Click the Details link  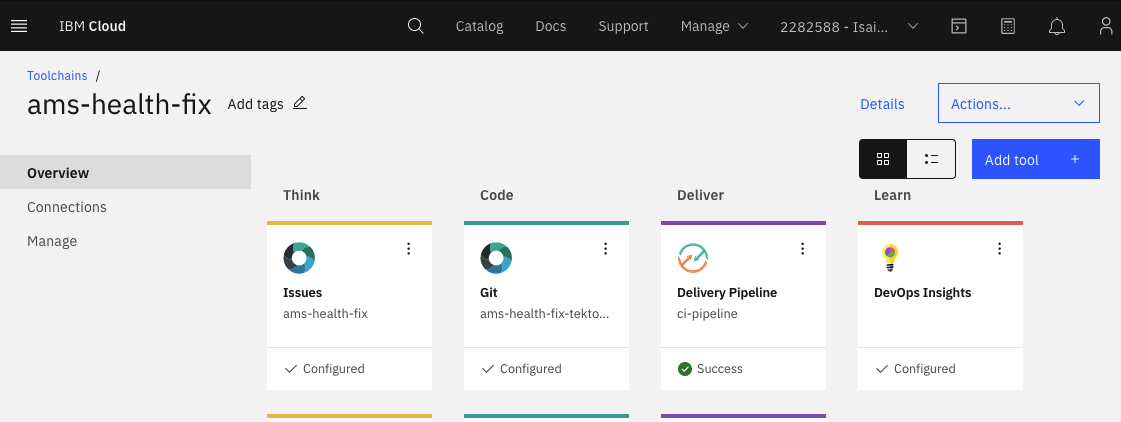pos(882,104)
